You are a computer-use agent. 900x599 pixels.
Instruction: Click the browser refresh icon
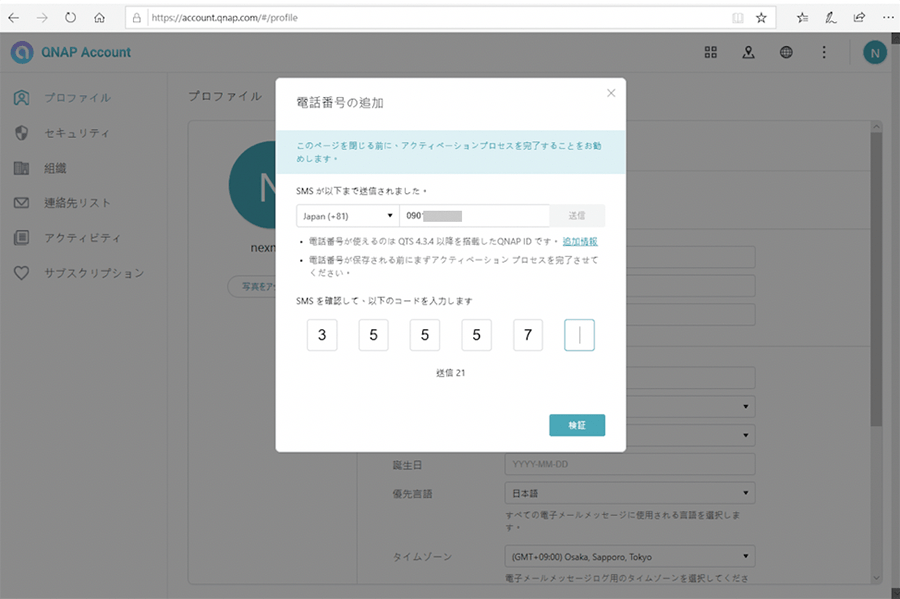(x=70, y=17)
